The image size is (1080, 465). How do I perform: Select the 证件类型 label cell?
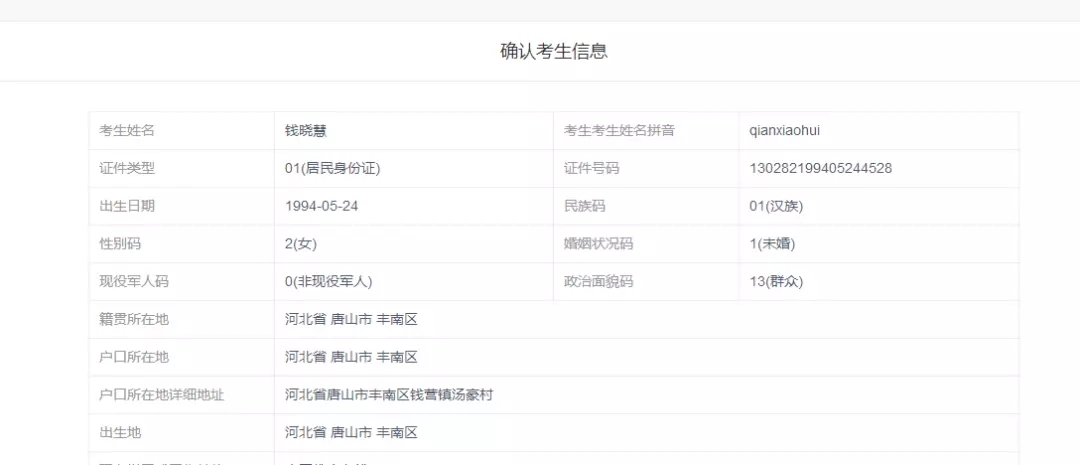point(182,169)
